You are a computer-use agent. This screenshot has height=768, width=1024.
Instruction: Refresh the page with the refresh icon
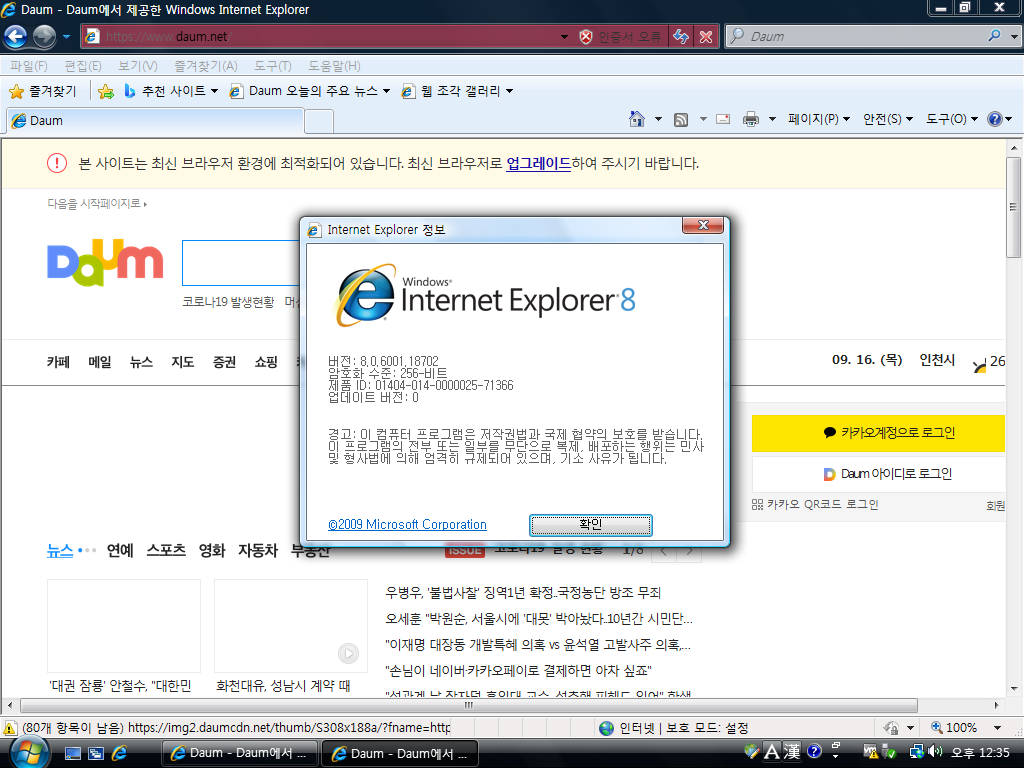(681, 37)
